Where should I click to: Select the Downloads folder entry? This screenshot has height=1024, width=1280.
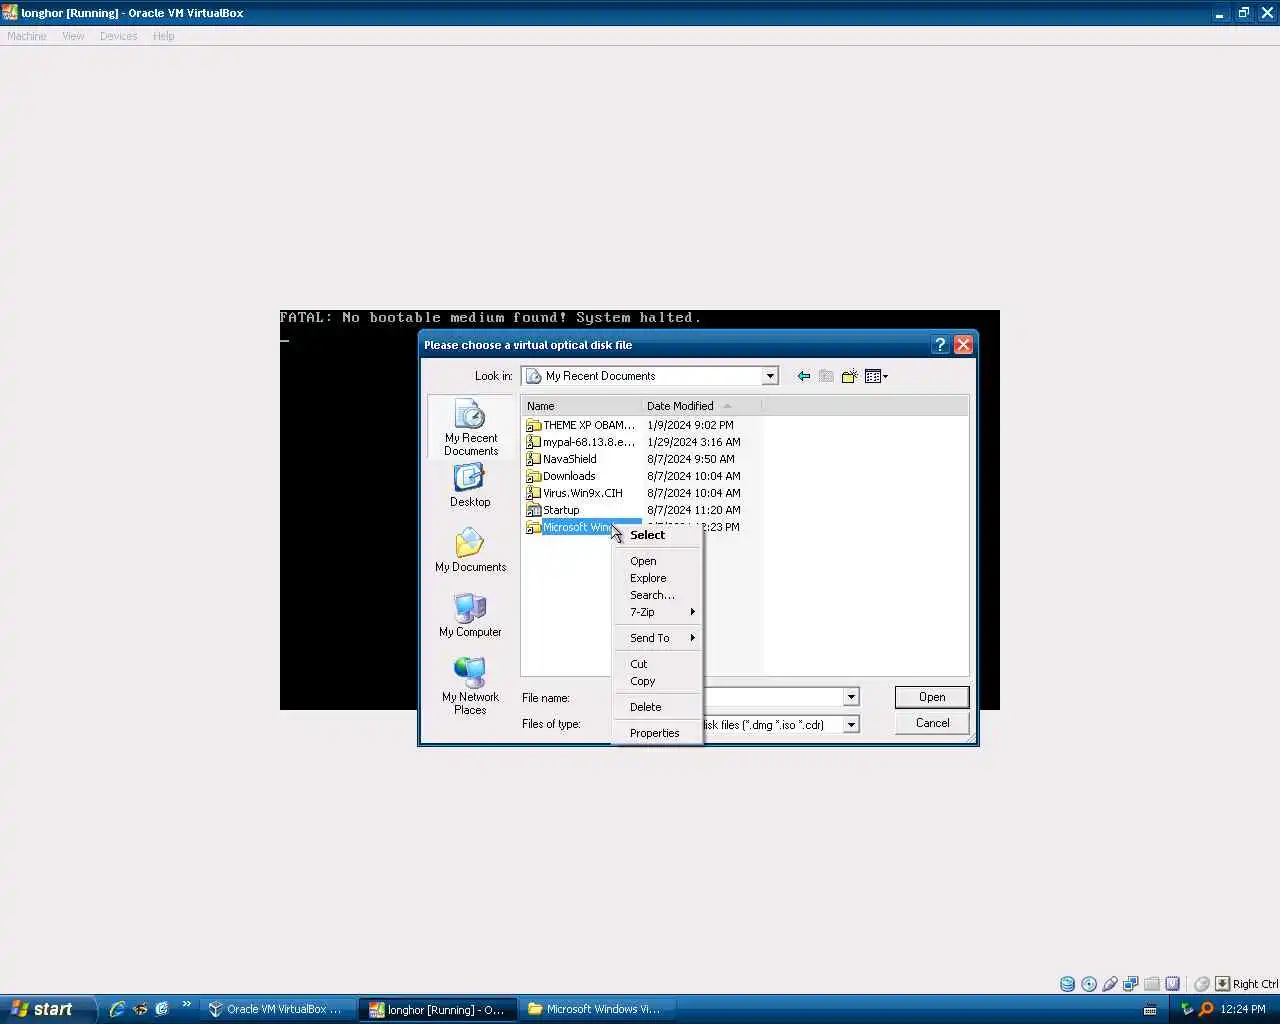[561, 476]
